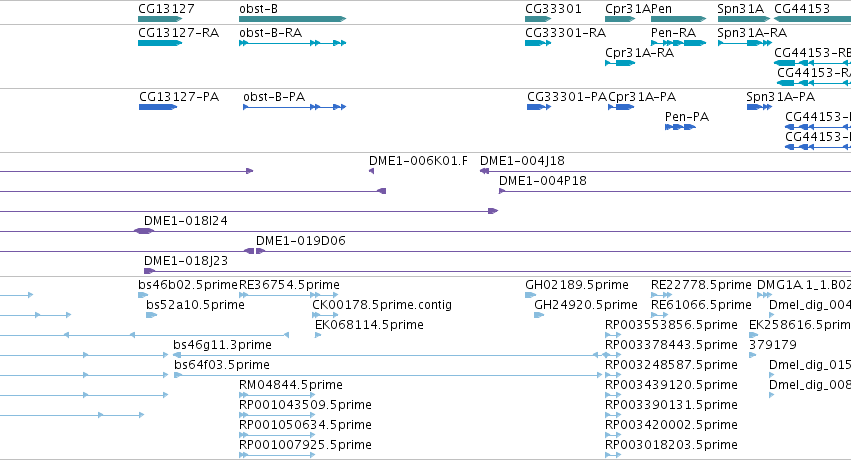851x460 pixels.
Task: Click EST bs46g11.3prime
Action: point(223,345)
